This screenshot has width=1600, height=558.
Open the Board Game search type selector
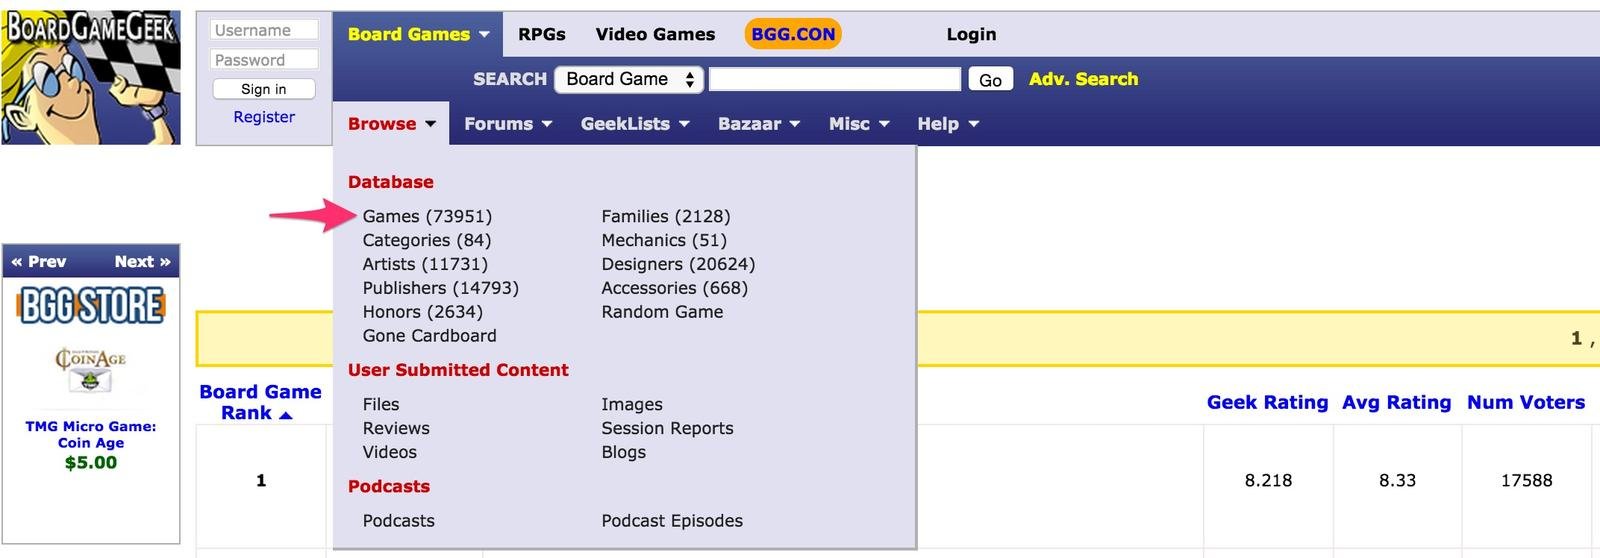click(x=629, y=79)
